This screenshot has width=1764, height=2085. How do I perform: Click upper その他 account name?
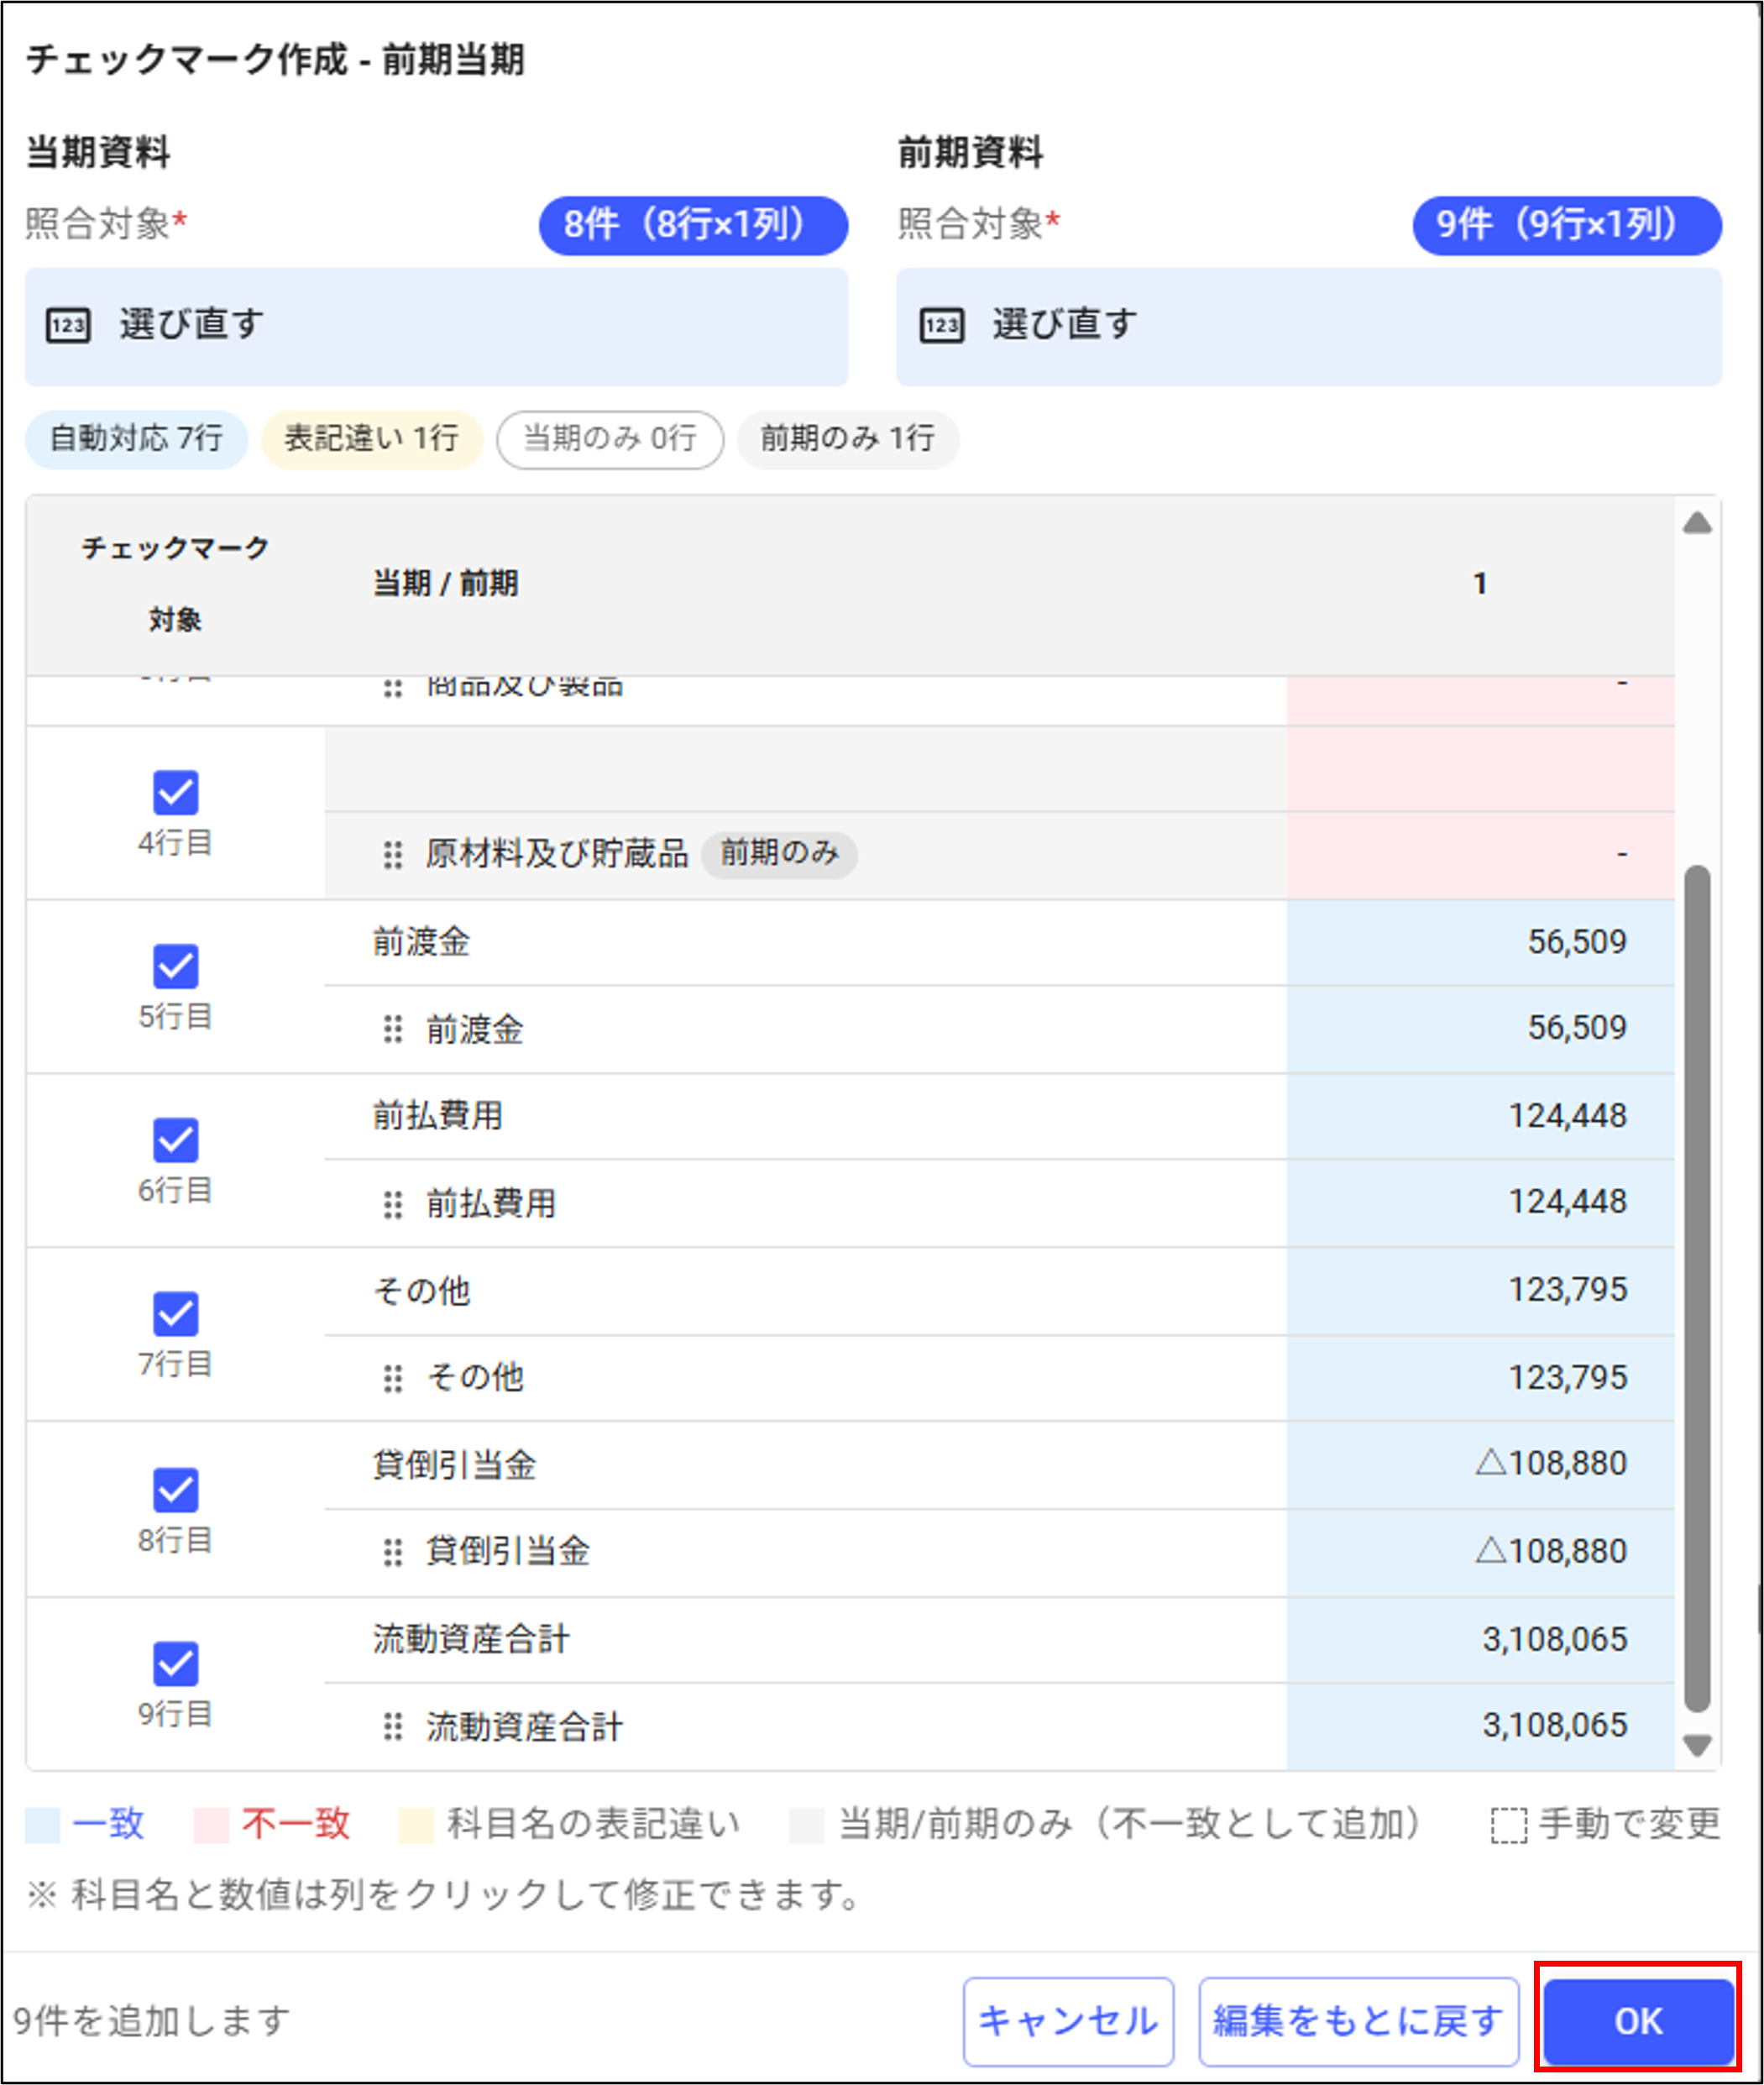tap(421, 1290)
